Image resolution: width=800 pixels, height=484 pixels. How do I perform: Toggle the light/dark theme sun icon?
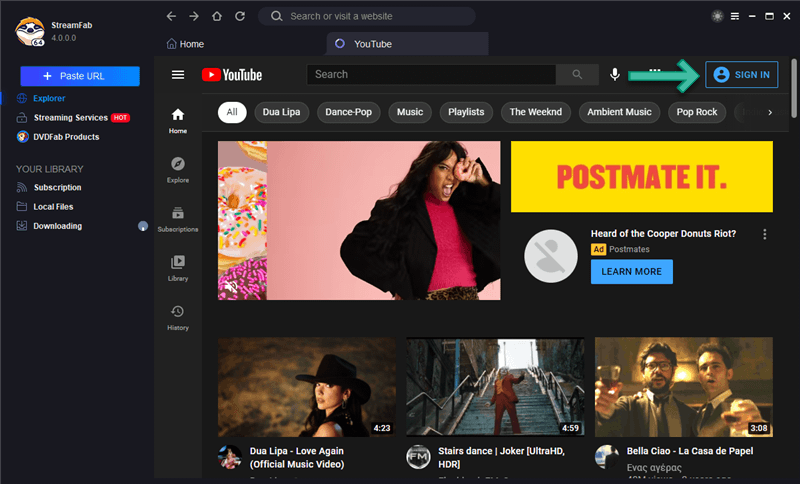(x=717, y=16)
